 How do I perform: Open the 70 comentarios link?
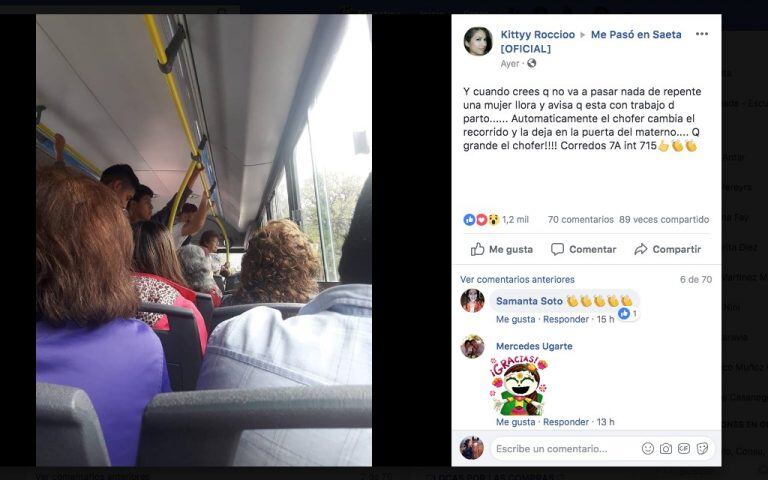[x=580, y=219]
